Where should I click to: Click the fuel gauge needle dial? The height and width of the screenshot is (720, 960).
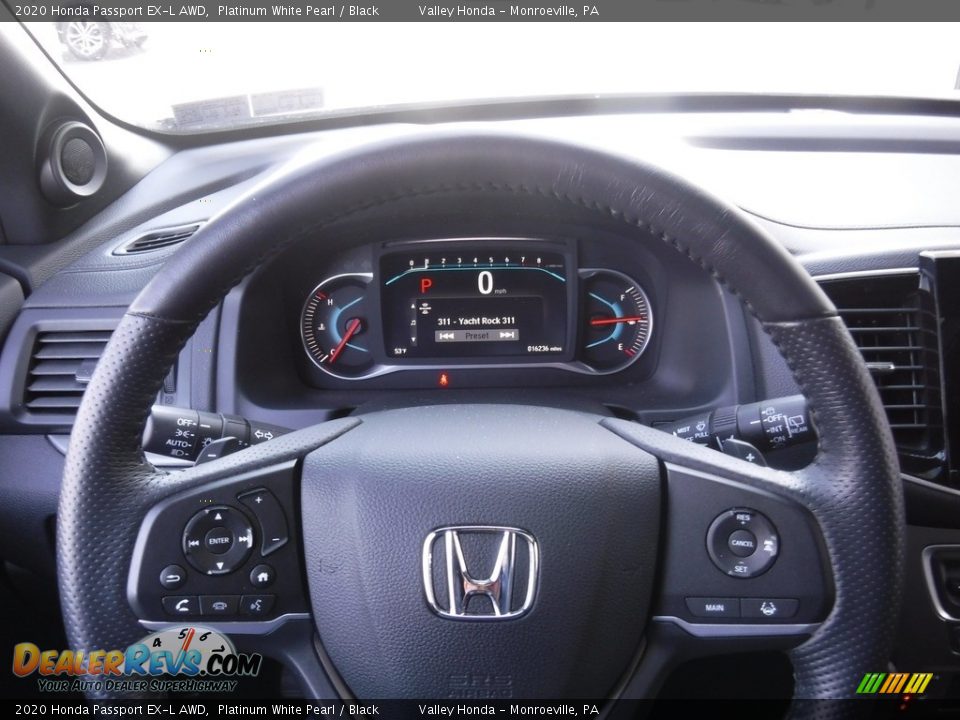616,321
